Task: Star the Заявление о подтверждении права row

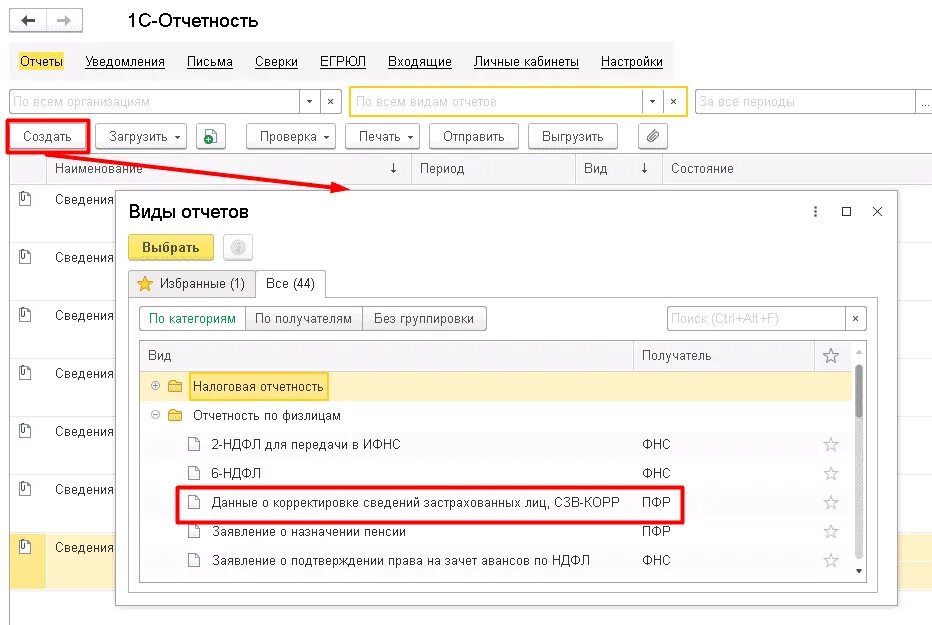Action: pyautogui.click(x=830, y=560)
